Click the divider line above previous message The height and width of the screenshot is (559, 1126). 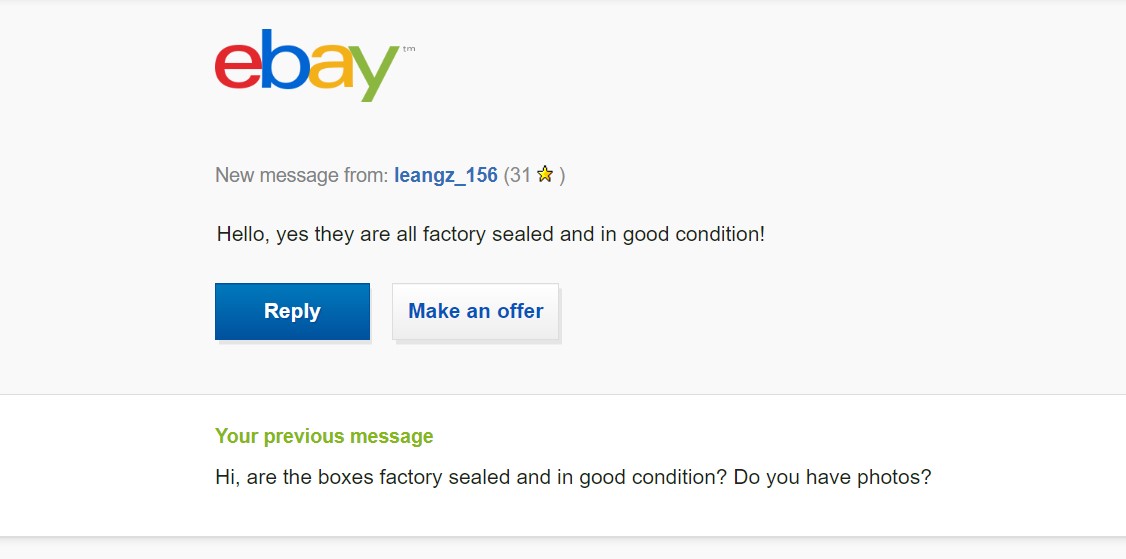tap(563, 394)
